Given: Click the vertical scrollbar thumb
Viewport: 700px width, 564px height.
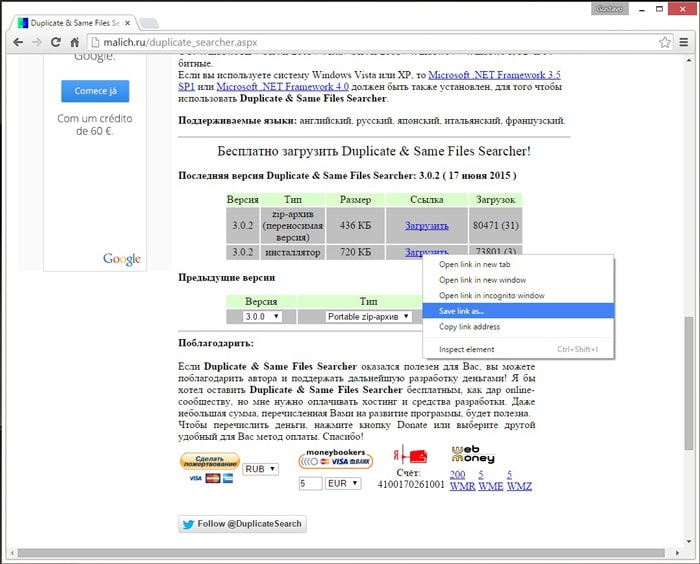Looking at the screenshot, I should (689, 383).
